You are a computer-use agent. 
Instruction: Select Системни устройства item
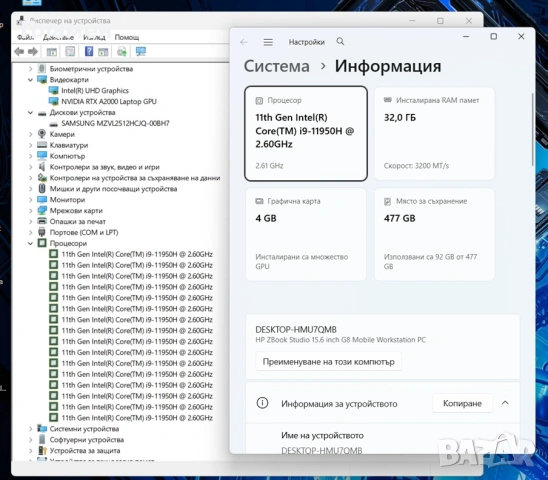84,429
